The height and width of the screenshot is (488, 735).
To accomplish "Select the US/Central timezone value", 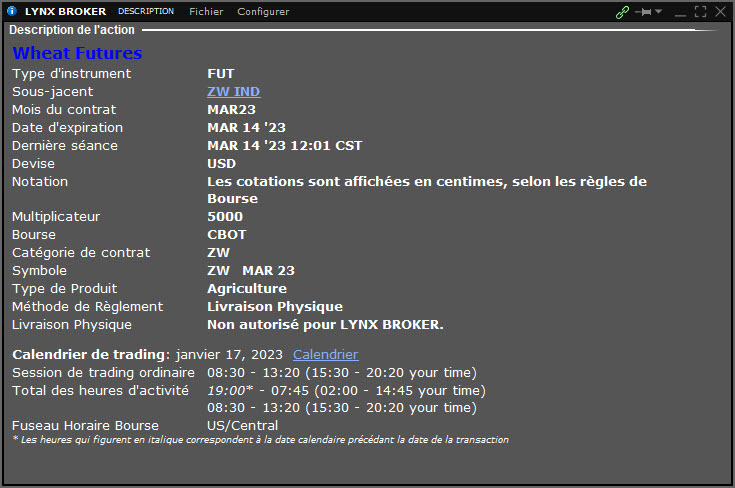I will tap(242, 426).
